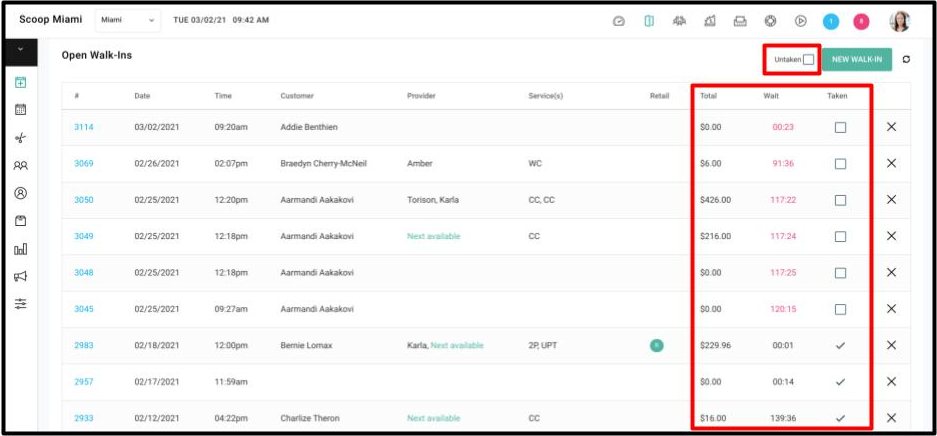Click Next available in Charlize Theron row

[x=434, y=418]
